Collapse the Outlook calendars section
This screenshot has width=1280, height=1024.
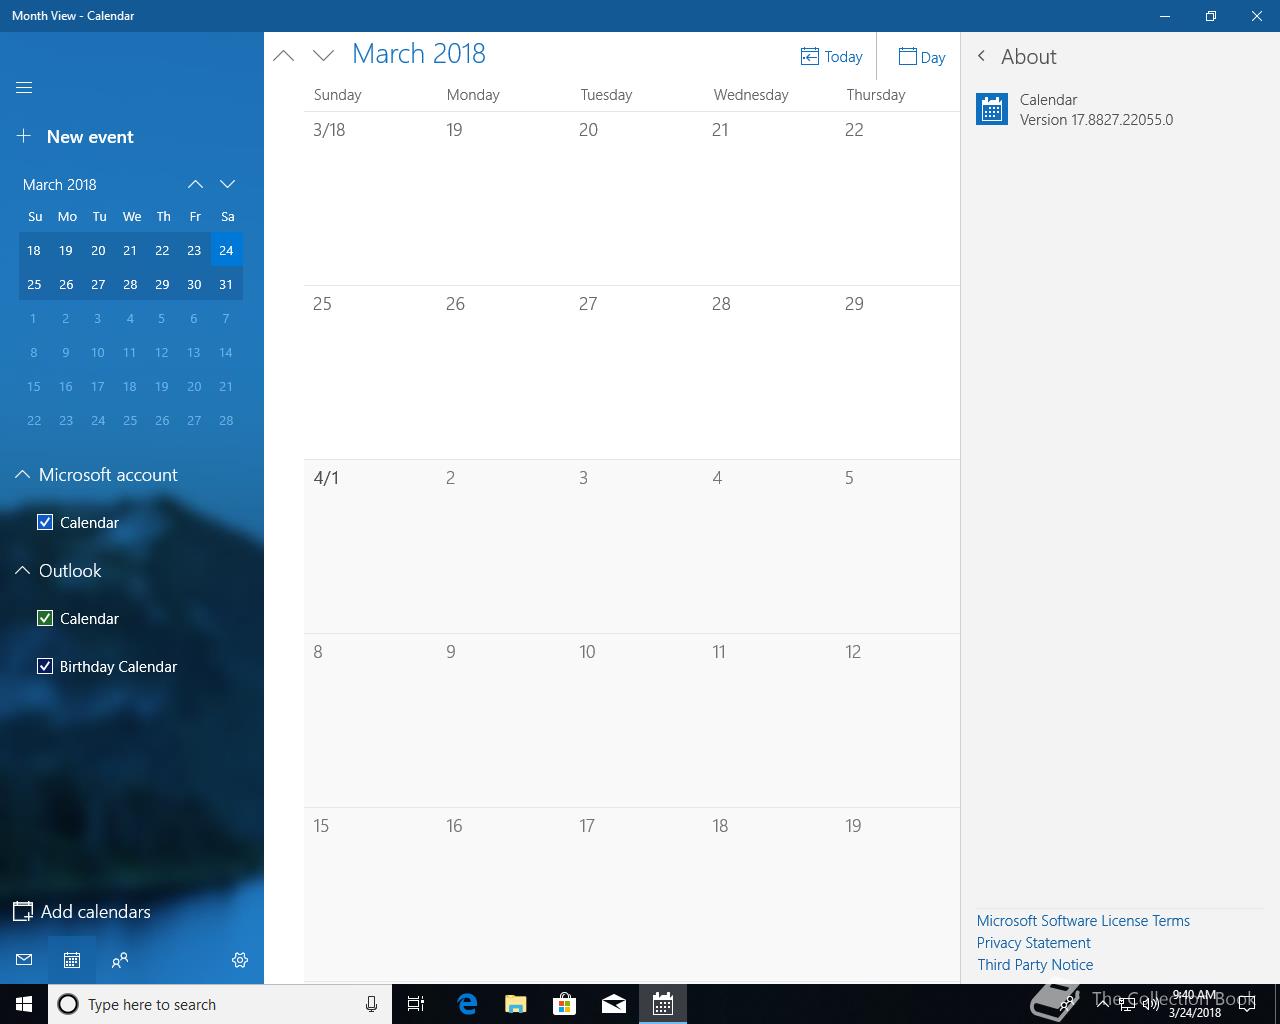point(22,571)
